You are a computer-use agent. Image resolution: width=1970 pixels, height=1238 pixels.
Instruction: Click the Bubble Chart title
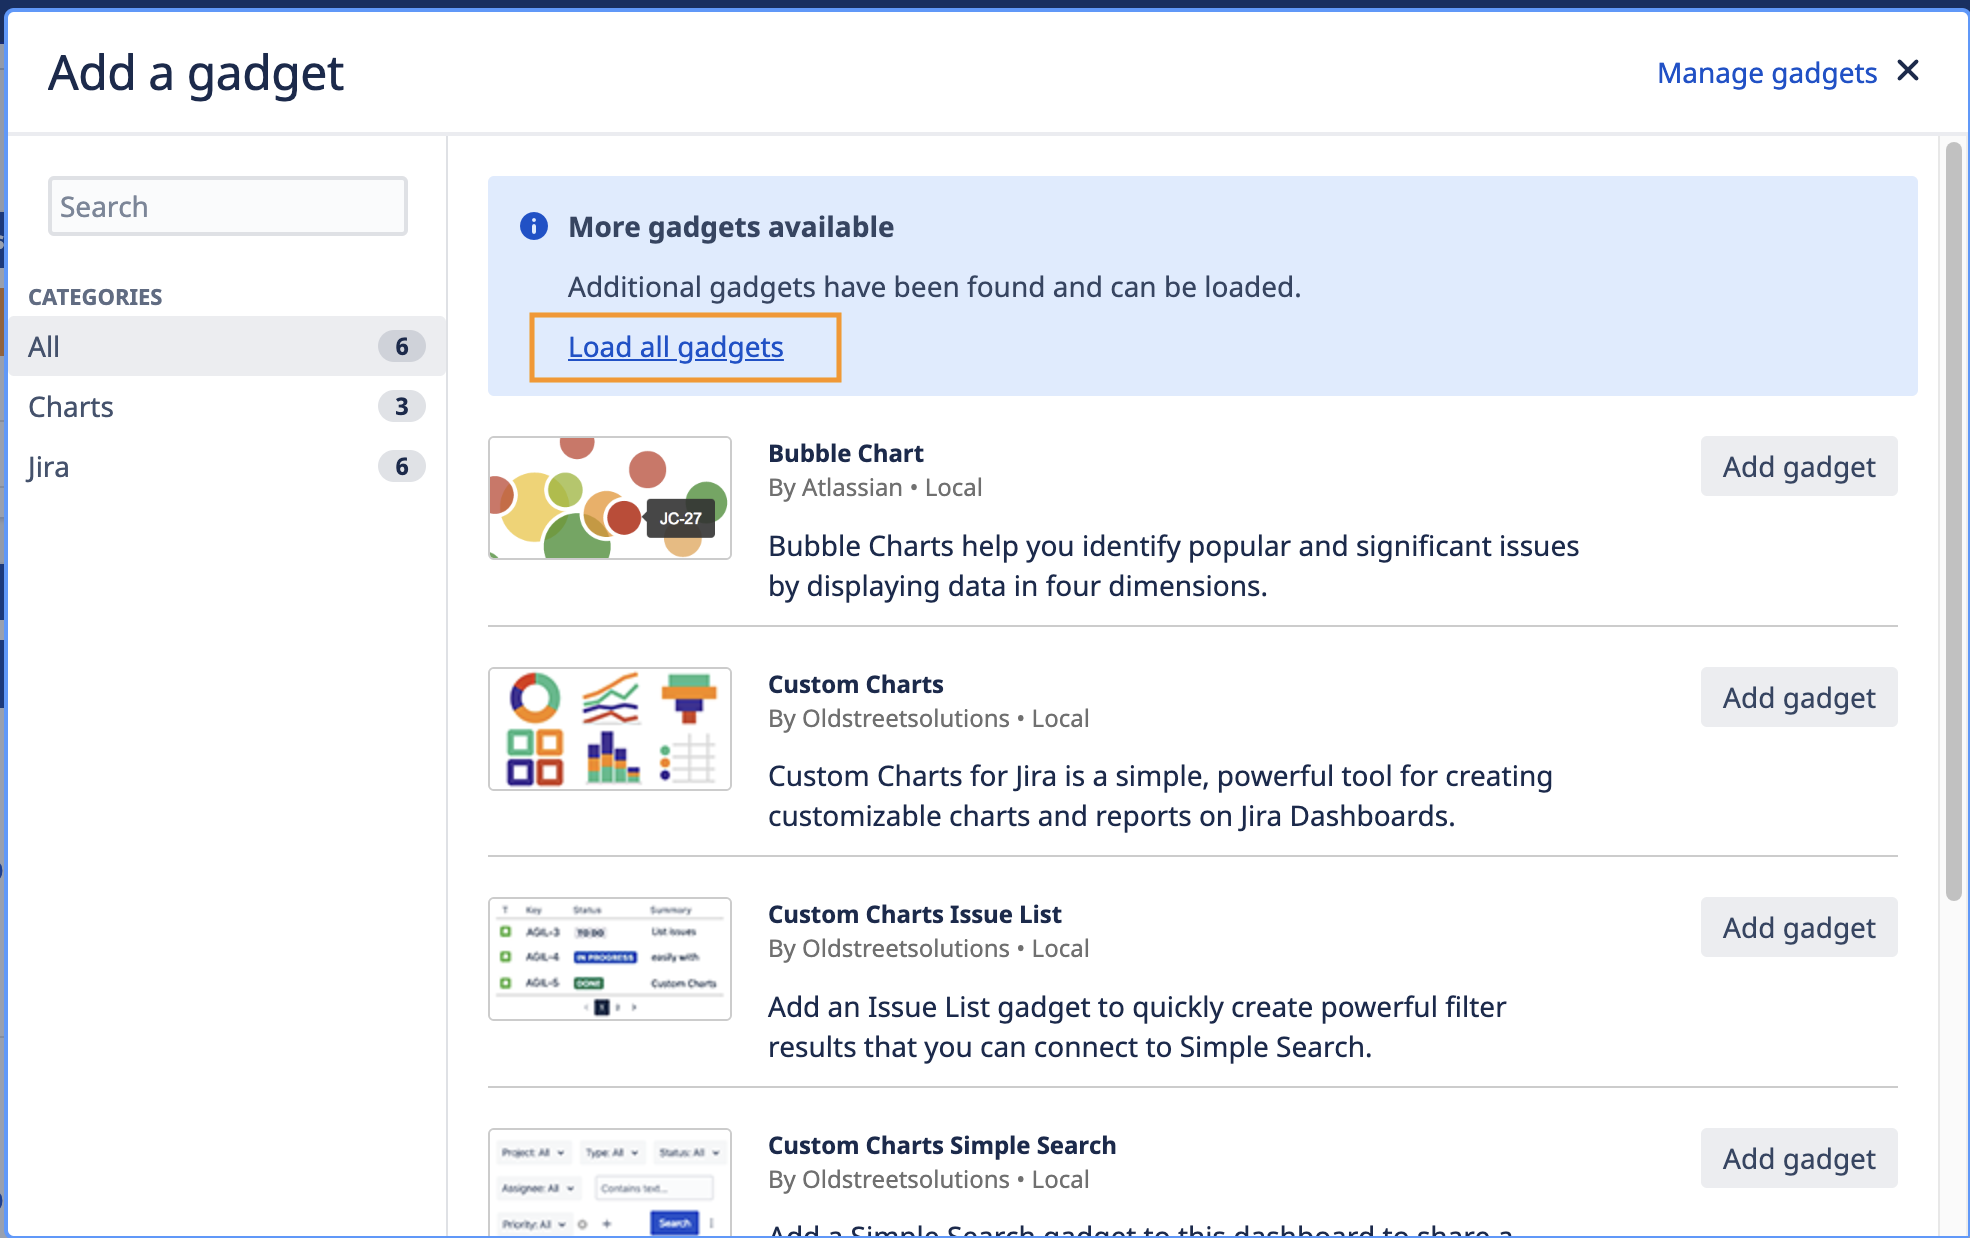point(845,454)
